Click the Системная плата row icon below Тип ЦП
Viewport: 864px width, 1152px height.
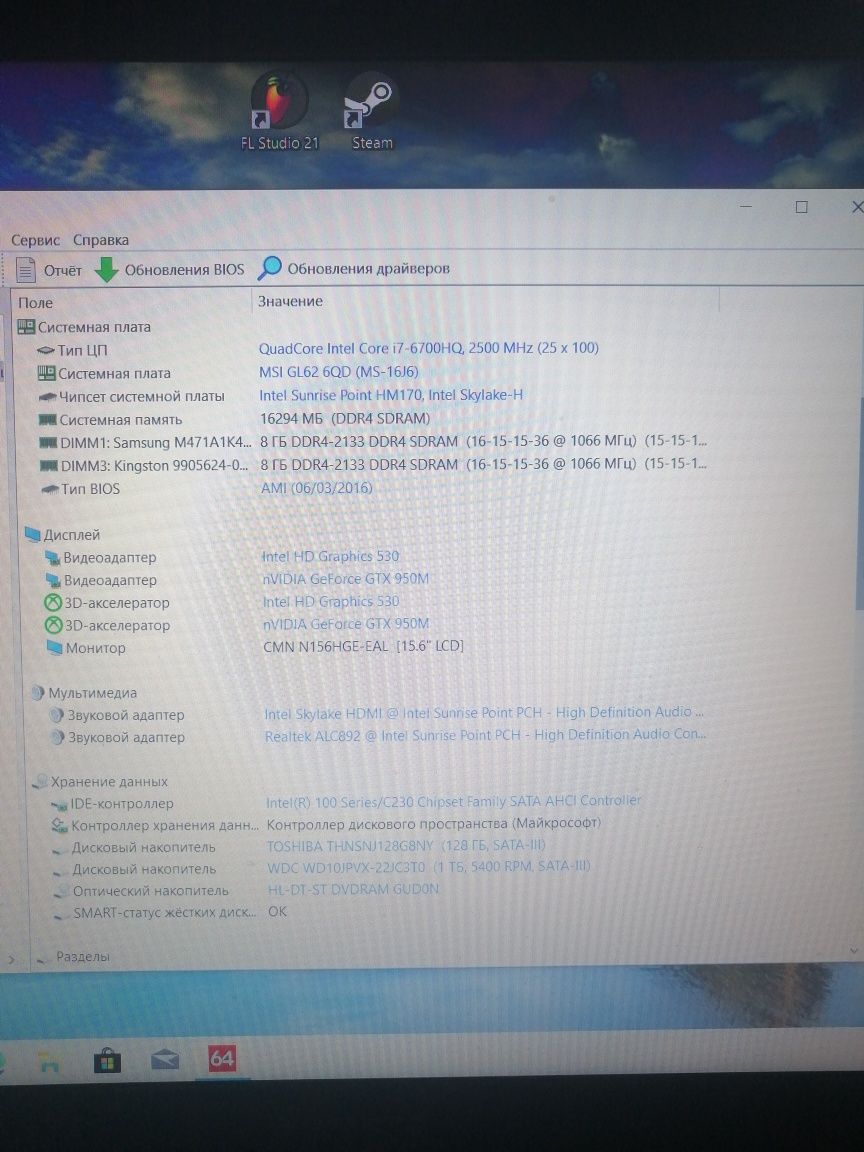[x=46, y=373]
